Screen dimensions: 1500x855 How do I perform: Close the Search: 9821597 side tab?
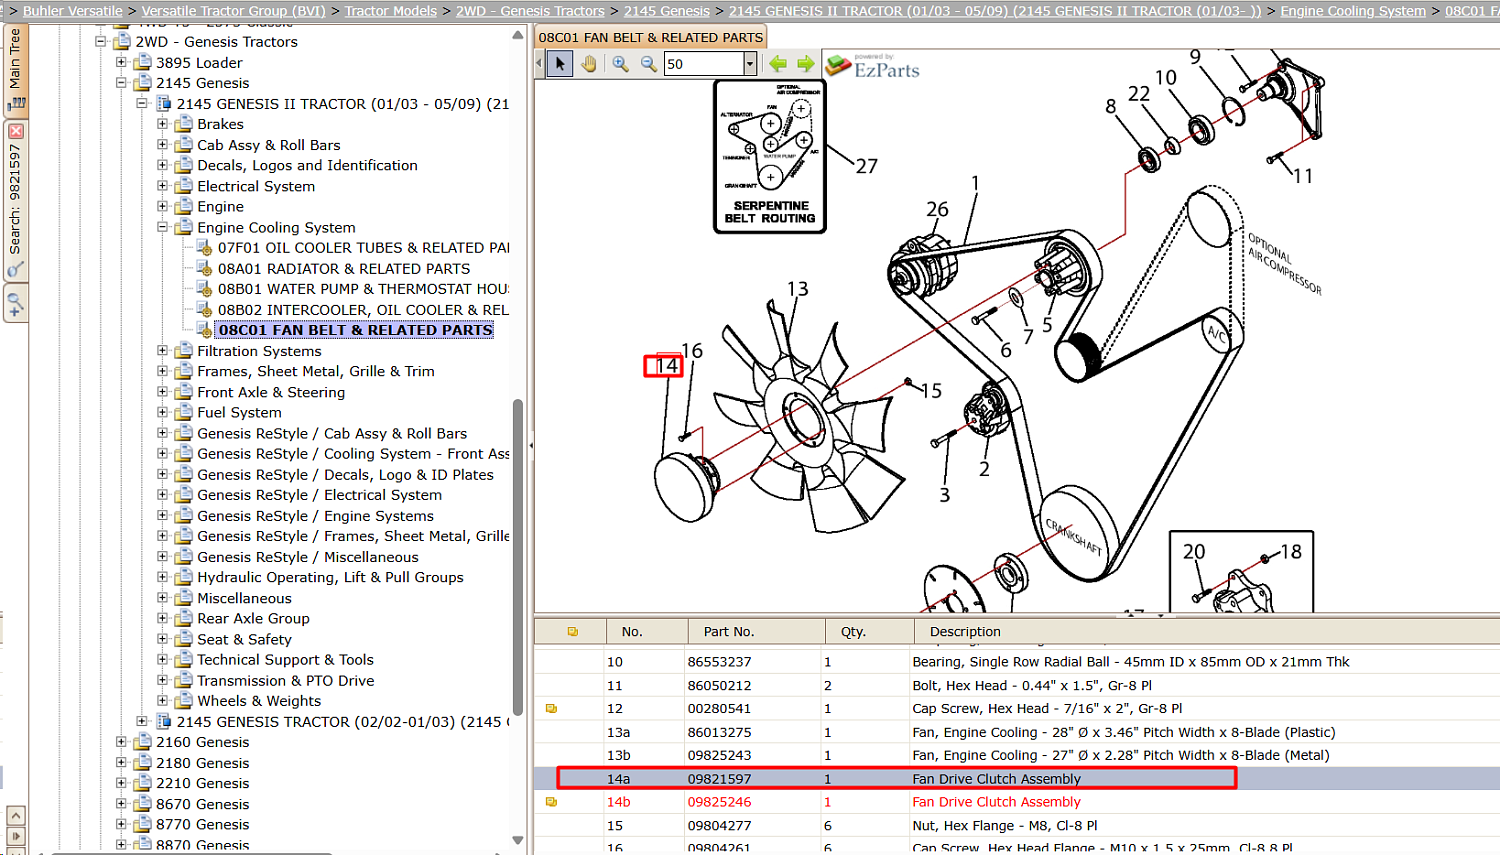pos(15,131)
